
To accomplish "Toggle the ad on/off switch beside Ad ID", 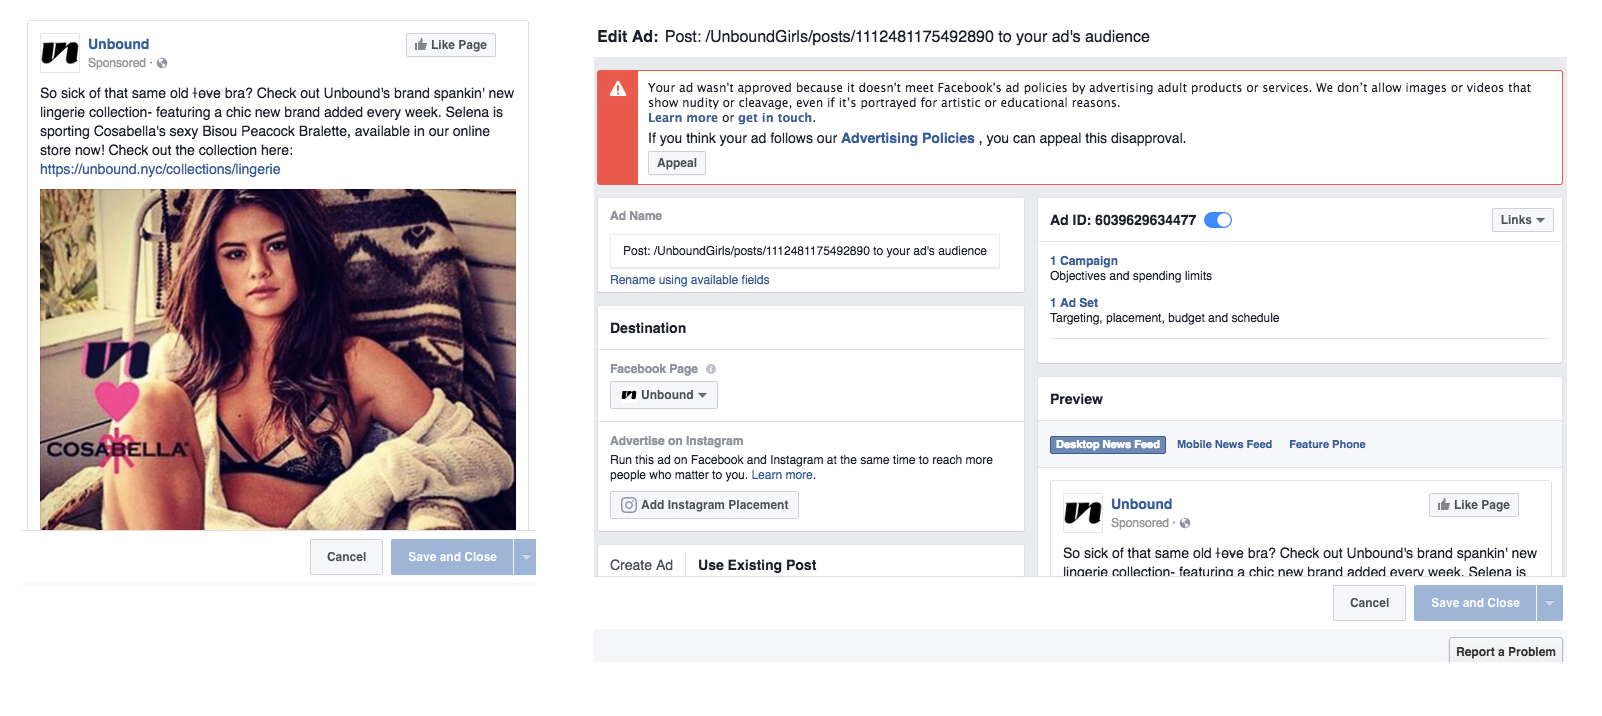I will point(1218,220).
